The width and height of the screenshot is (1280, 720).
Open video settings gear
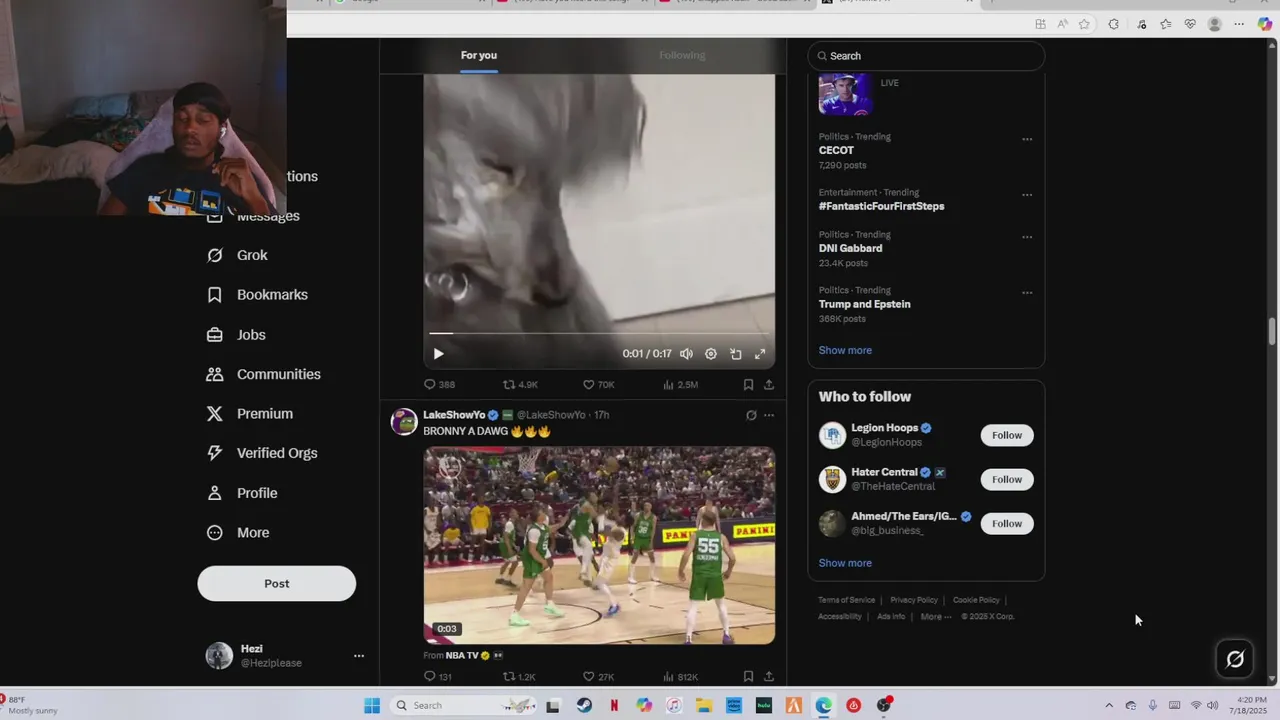[711, 354]
